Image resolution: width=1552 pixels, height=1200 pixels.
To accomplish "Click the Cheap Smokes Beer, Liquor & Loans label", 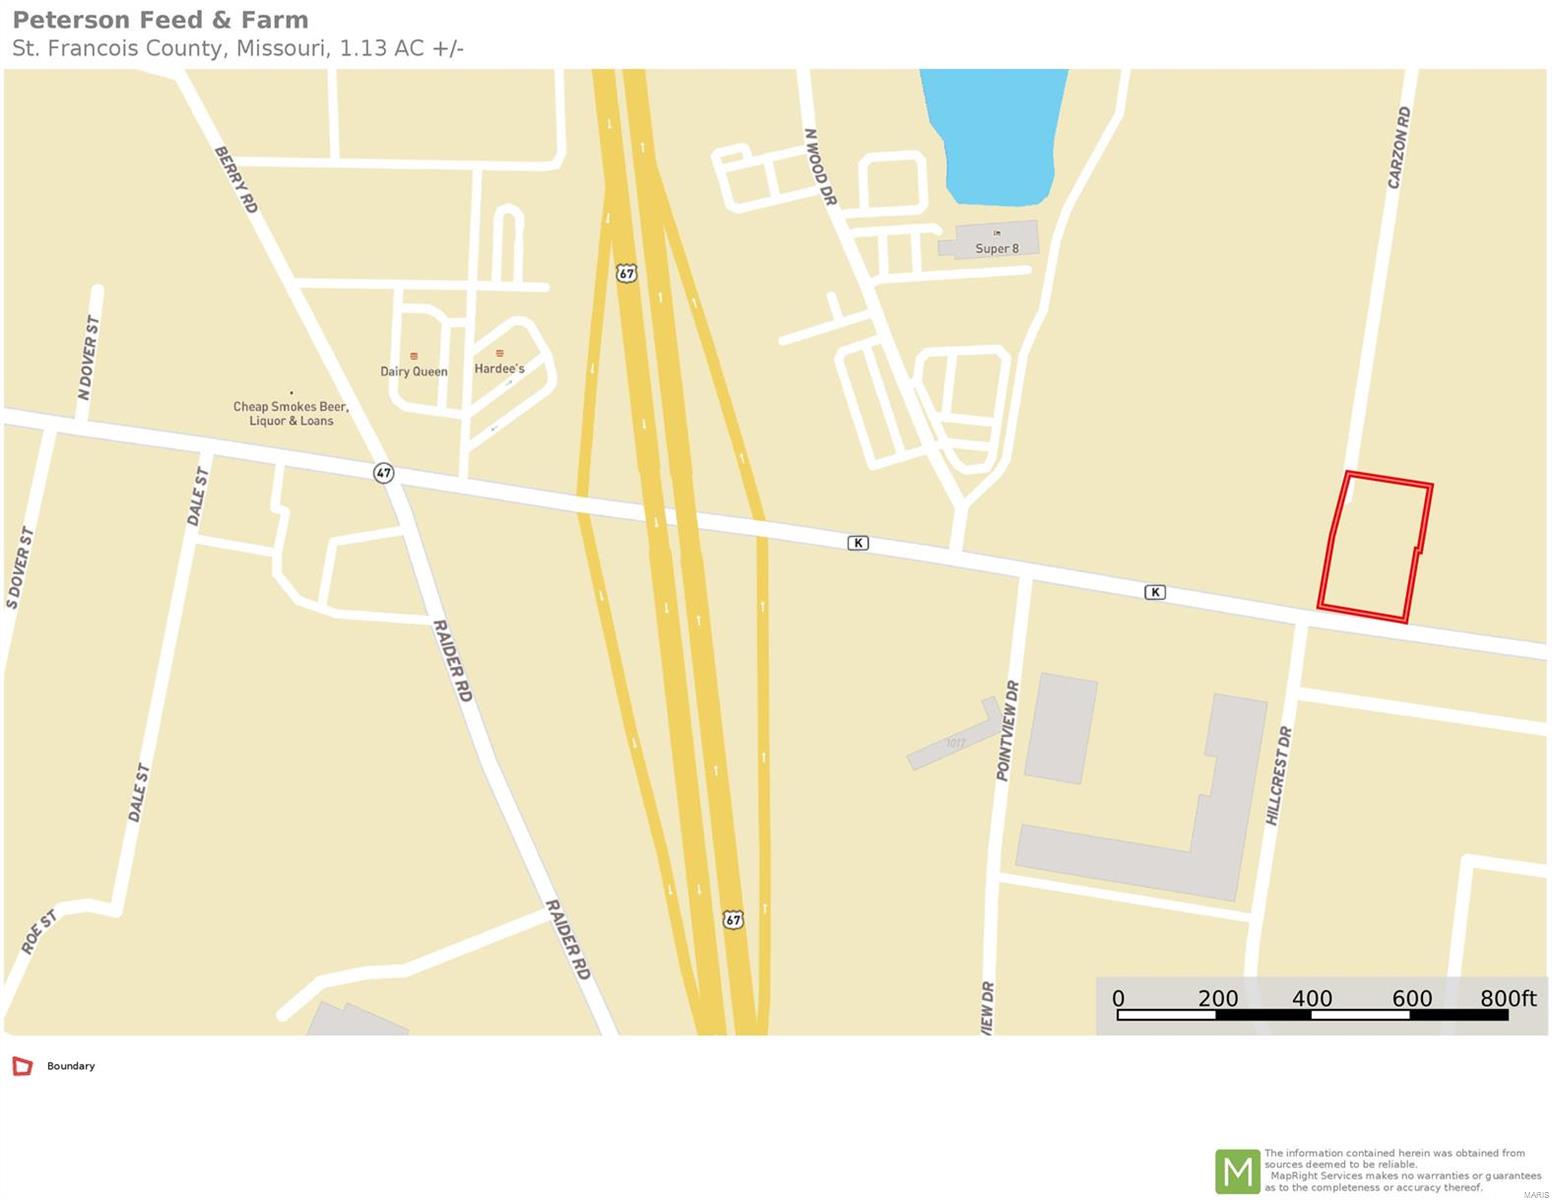I will point(291,413).
